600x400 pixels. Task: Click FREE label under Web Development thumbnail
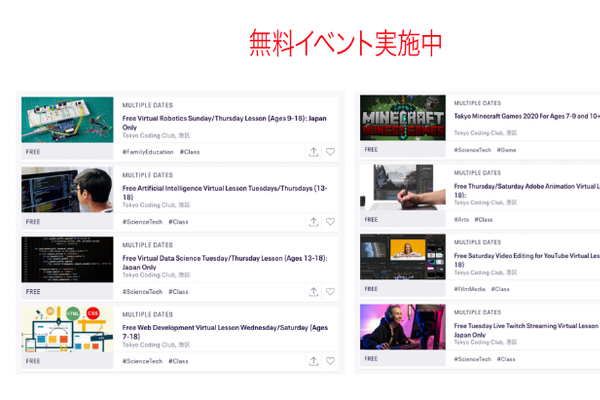pos(33,361)
